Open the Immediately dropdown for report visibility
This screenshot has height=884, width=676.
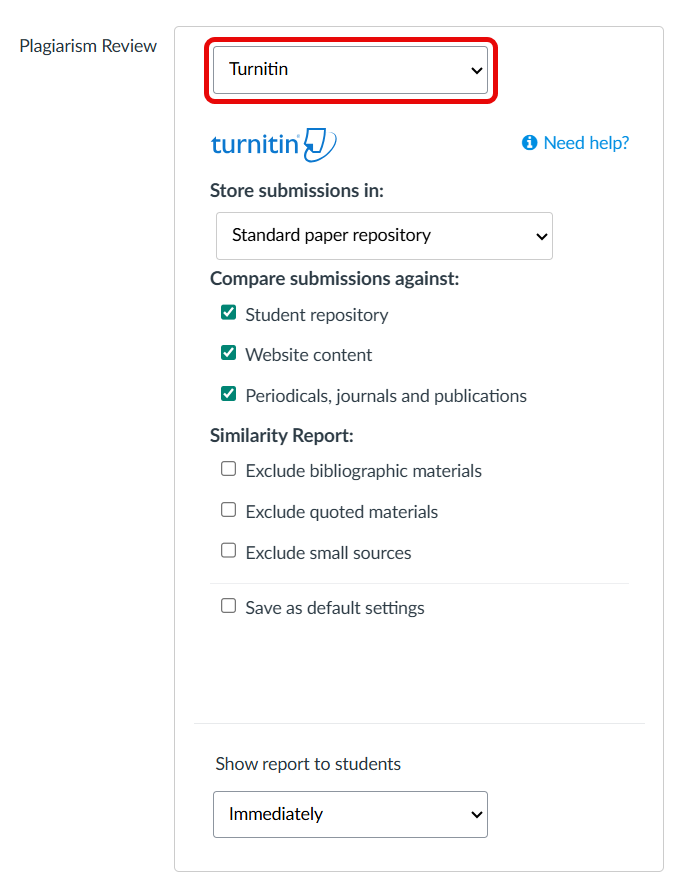(350, 814)
